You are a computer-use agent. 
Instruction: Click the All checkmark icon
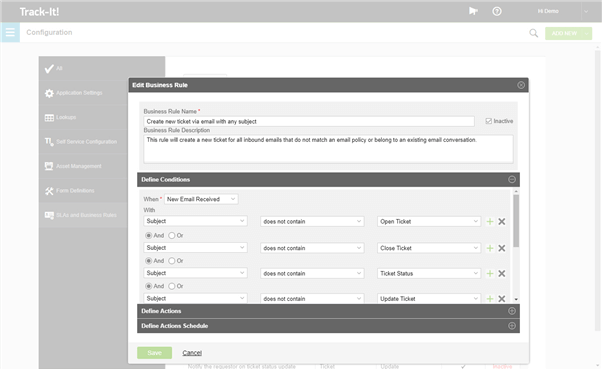pos(49,69)
